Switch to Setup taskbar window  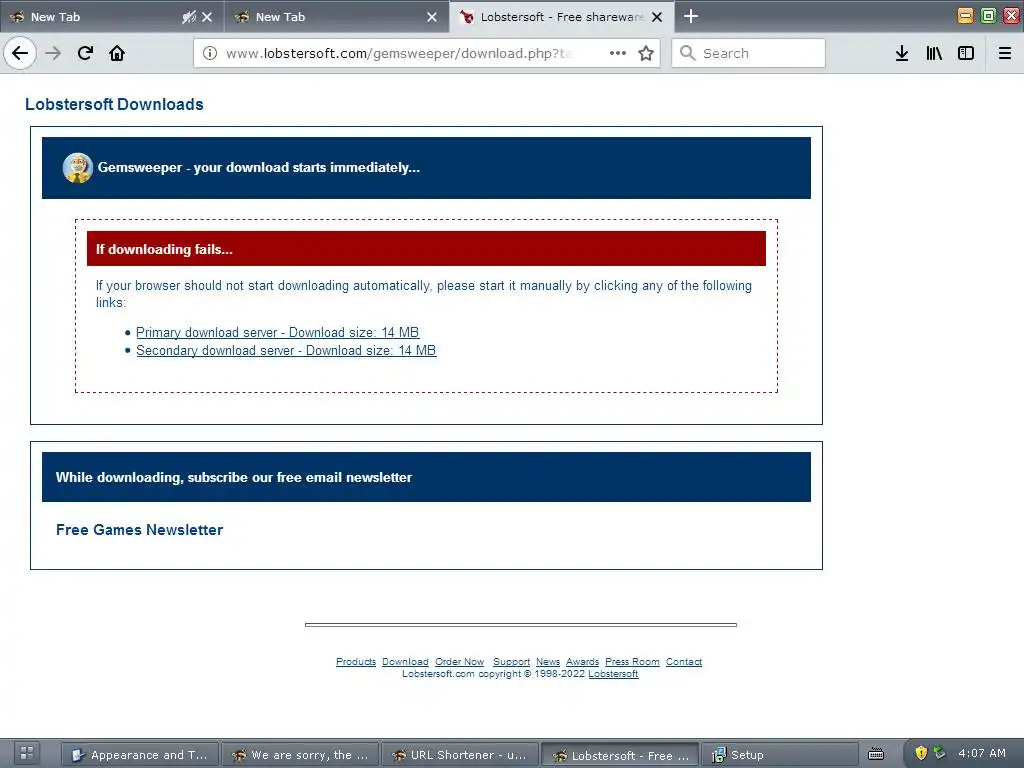pos(780,755)
